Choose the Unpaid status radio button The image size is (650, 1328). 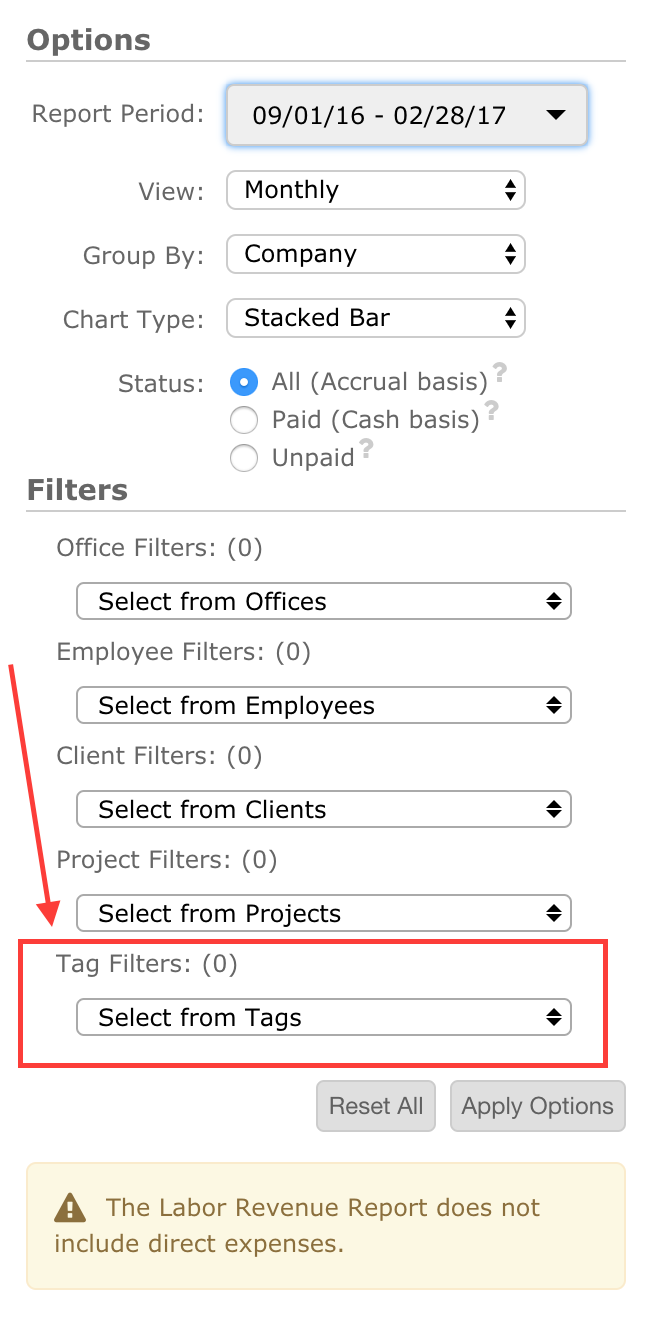[x=244, y=458]
